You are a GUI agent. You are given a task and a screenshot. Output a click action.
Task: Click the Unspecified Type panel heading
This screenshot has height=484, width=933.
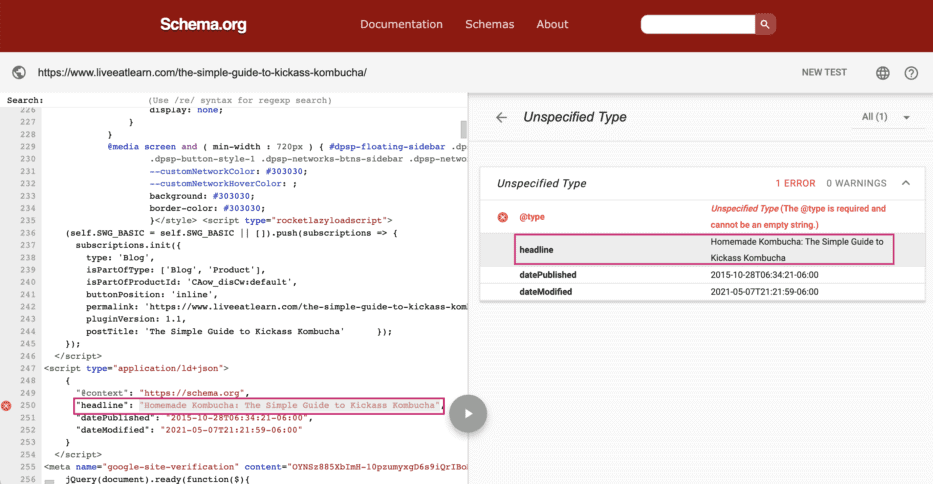point(575,117)
